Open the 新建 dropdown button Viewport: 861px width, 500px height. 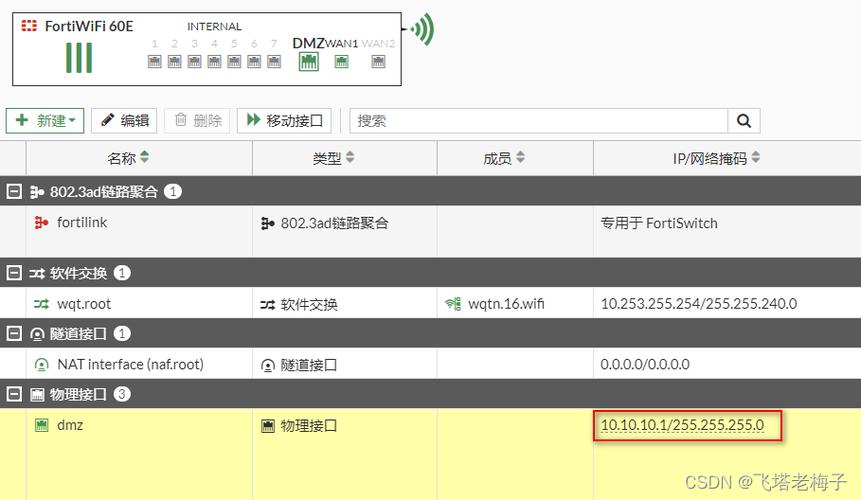[x=45, y=121]
